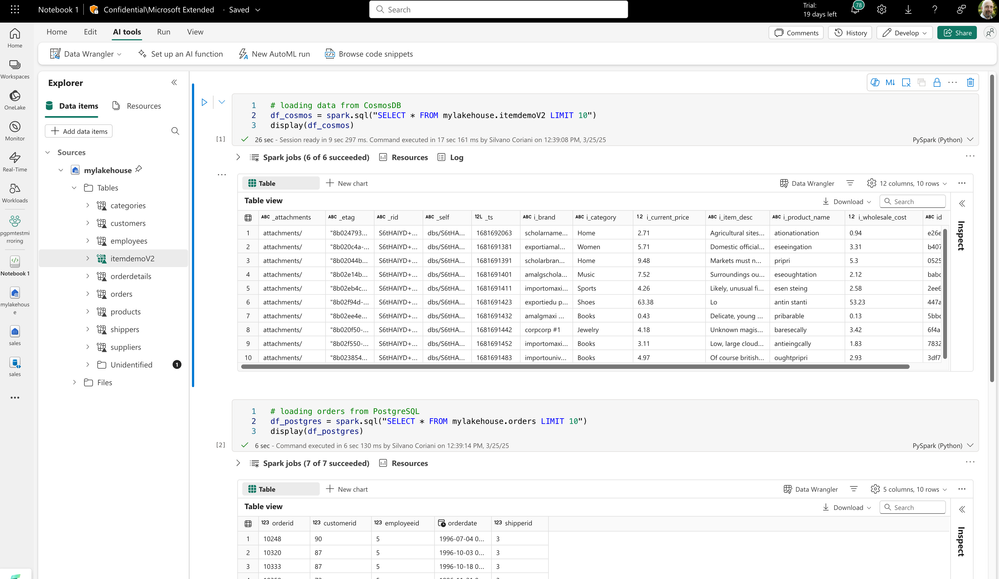
Task: Open Workloads in left navigation
Action: tap(15, 193)
